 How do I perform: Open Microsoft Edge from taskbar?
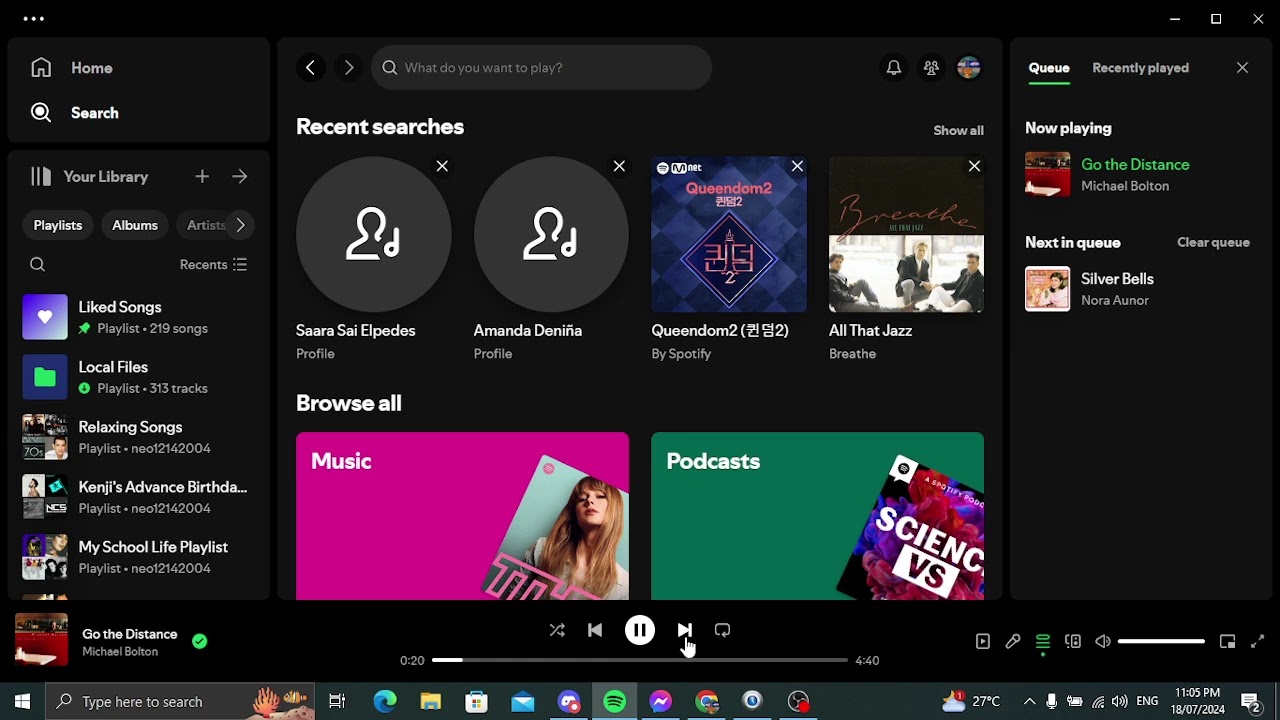(385, 702)
